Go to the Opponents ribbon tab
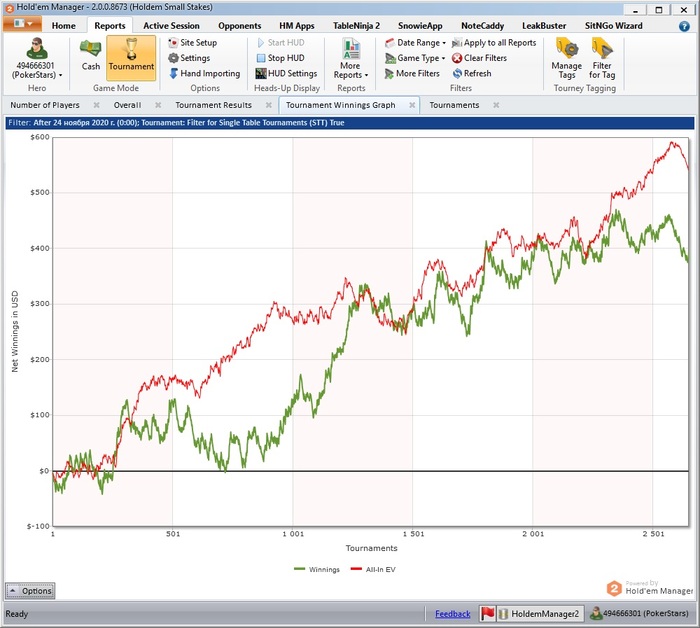 (239, 26)
